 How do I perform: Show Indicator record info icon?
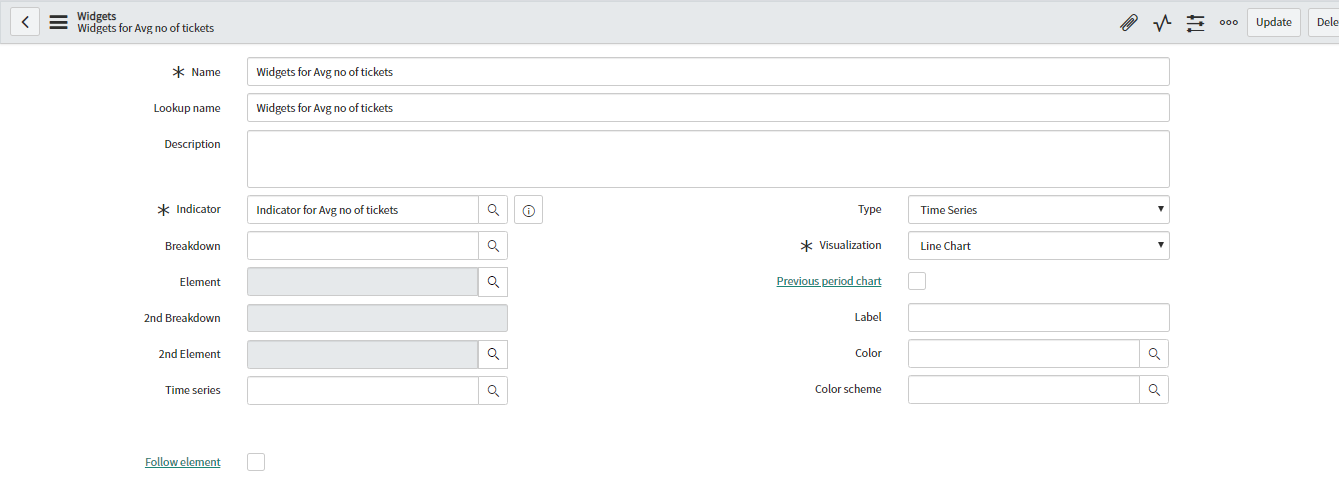[529, 210]
